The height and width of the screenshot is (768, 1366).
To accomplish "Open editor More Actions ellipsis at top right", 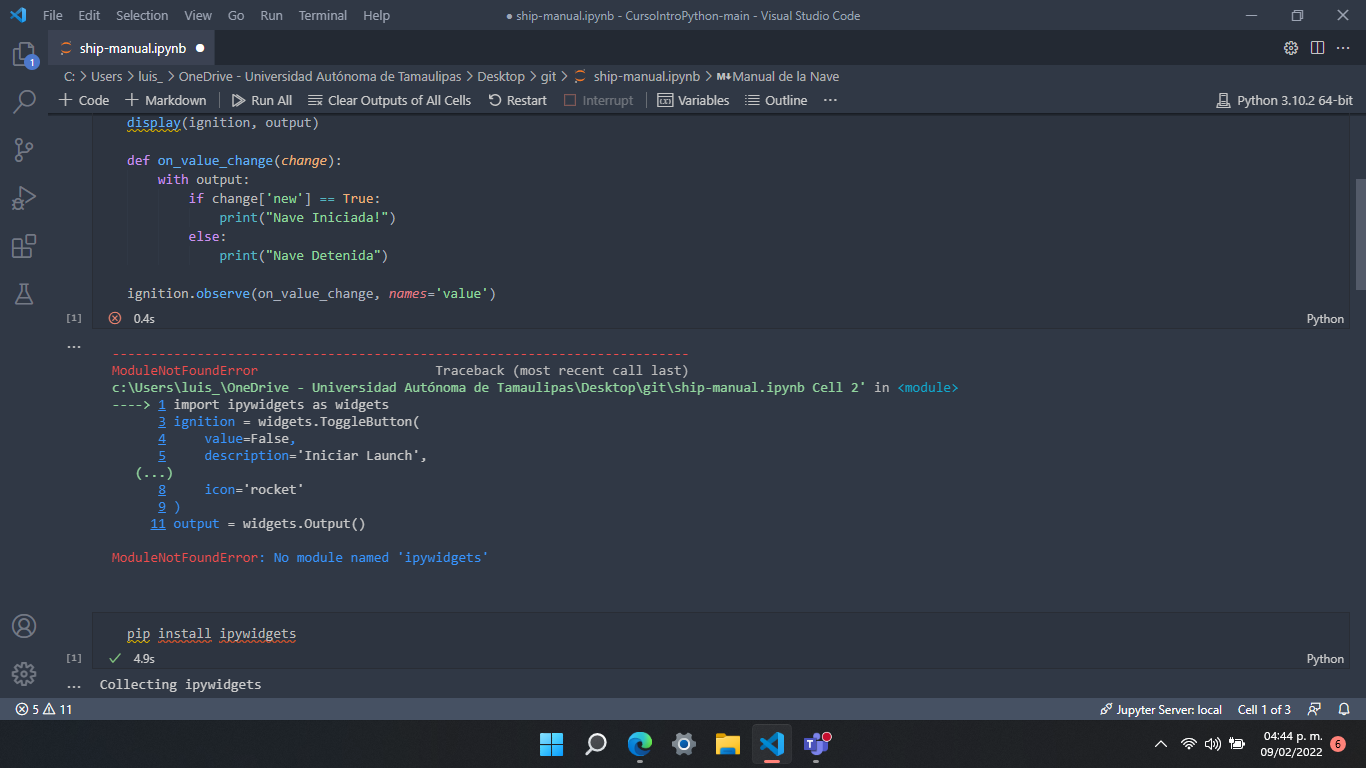I will (1343, 48).
